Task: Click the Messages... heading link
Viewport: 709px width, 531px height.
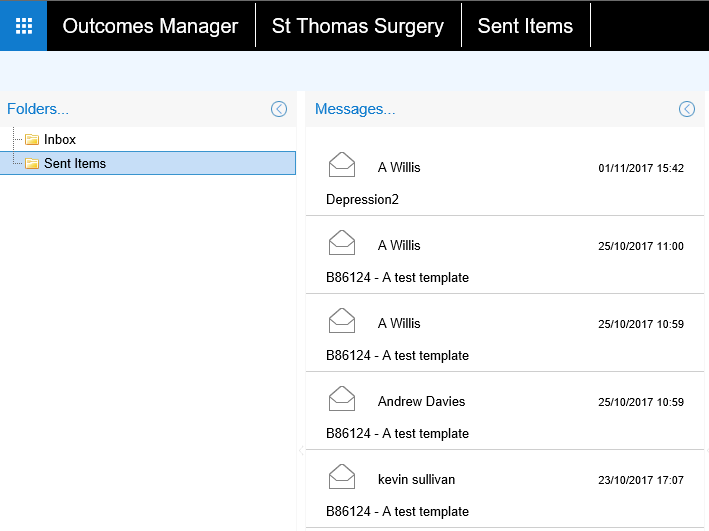Action: click(355, 109)
